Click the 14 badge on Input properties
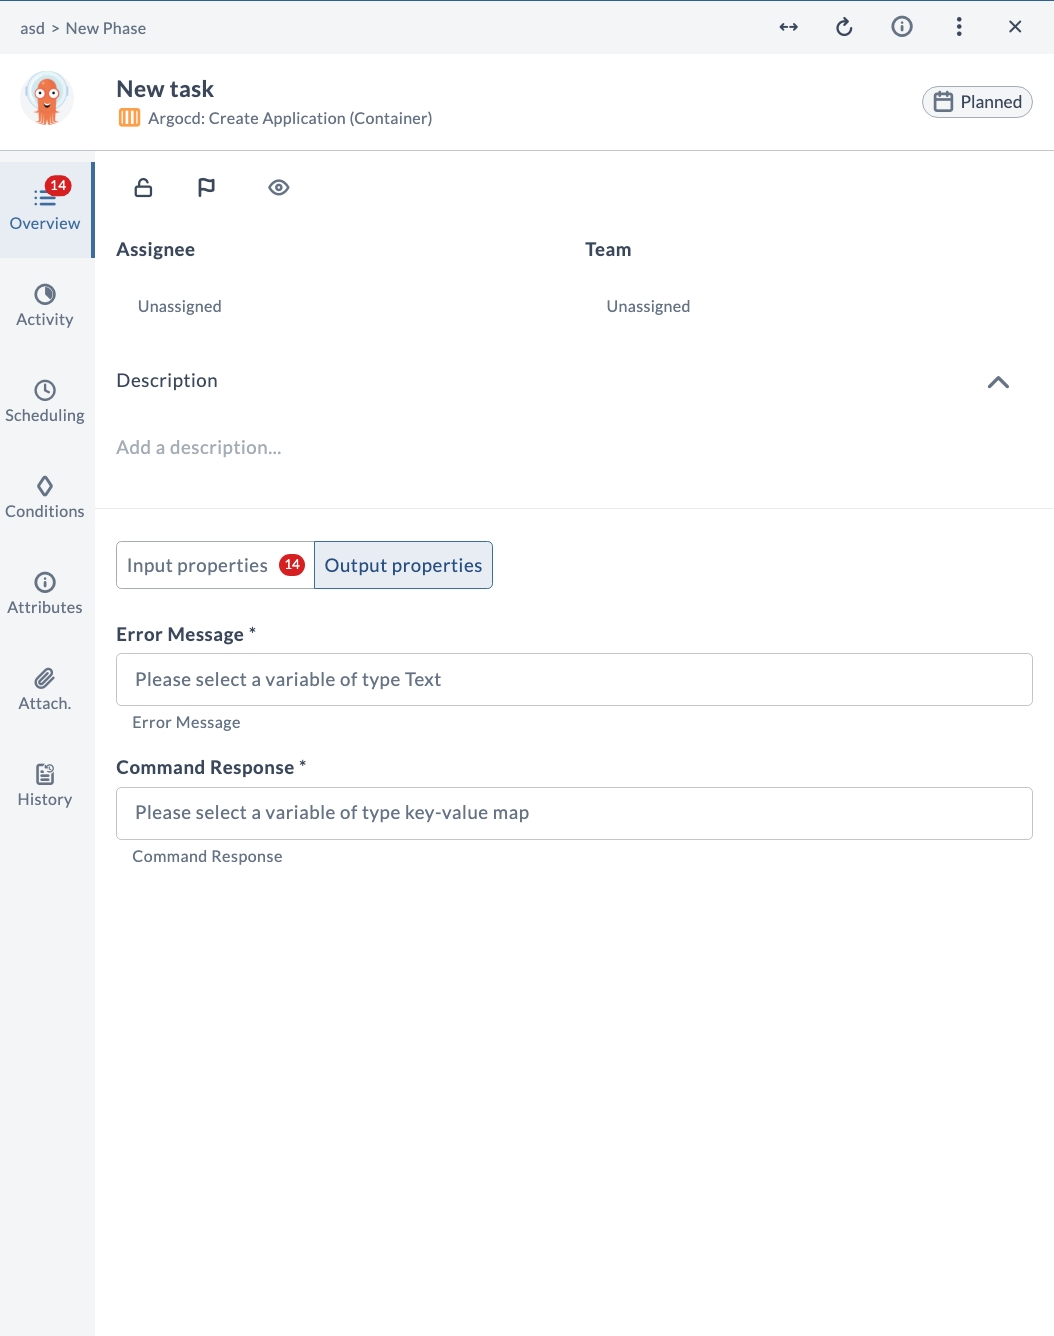 pyautogui.click(x=292, y=565)
